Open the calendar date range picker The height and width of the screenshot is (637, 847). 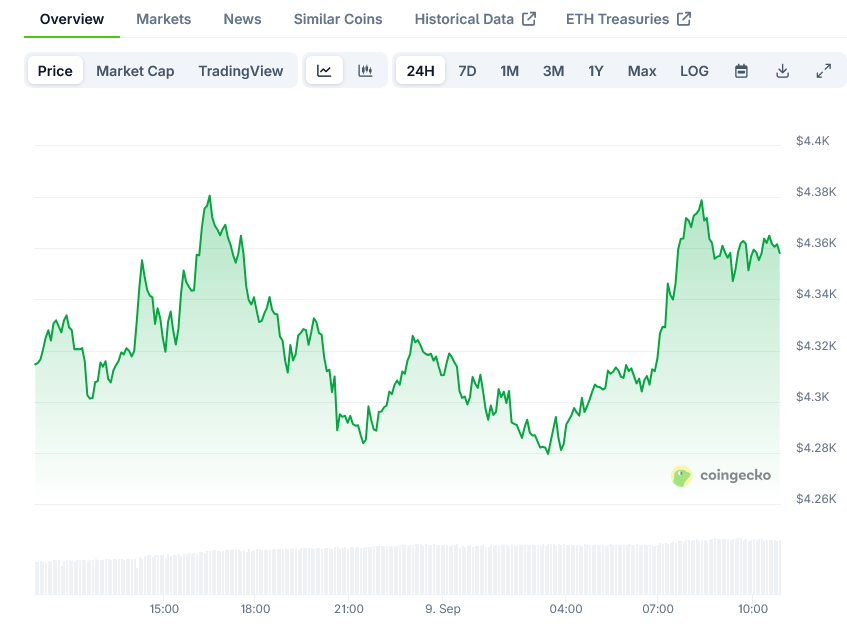(x=741, y=71)
